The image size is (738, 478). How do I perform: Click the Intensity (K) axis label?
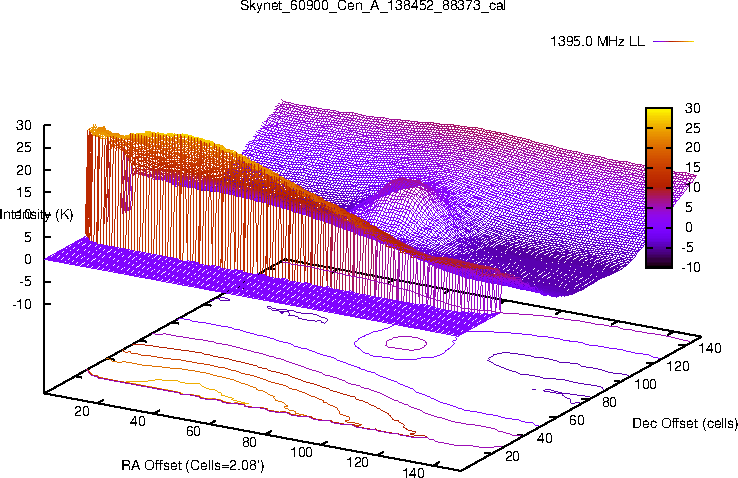37,215
